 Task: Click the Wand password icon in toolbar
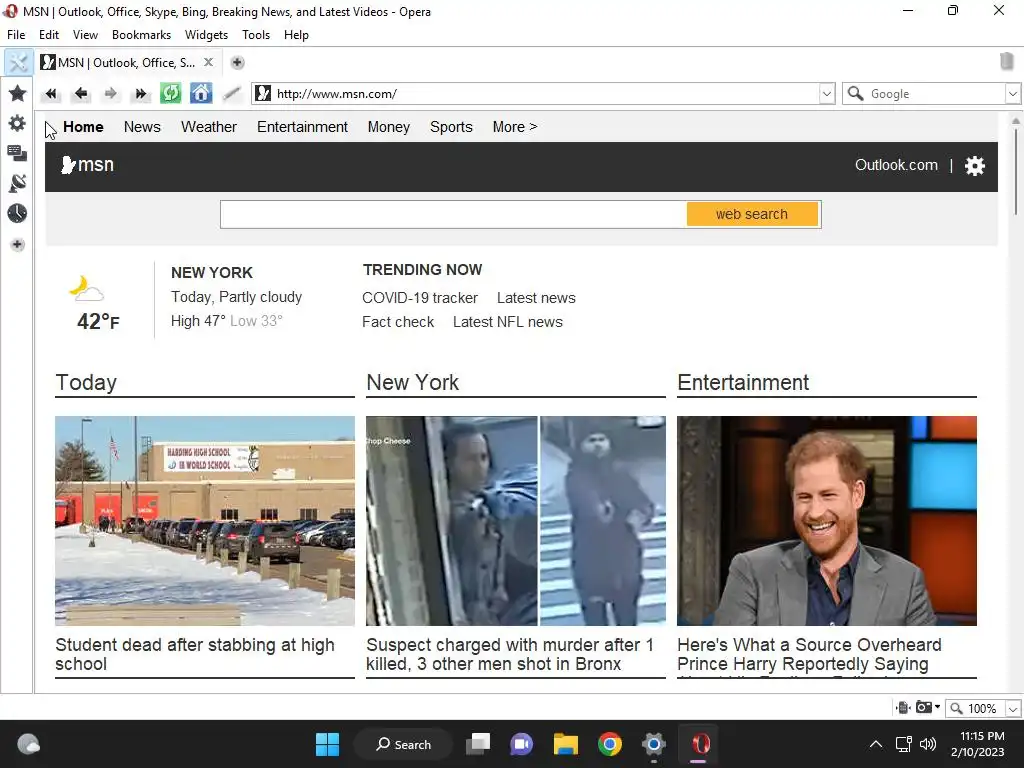231,93
